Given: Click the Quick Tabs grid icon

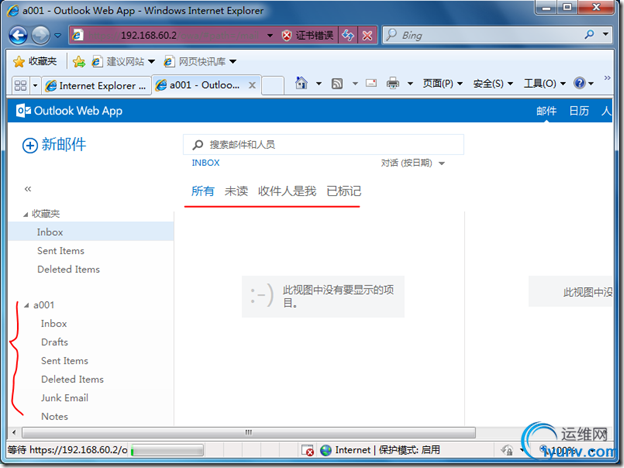Looking at the screenshot, I should (x=20, y=85).
